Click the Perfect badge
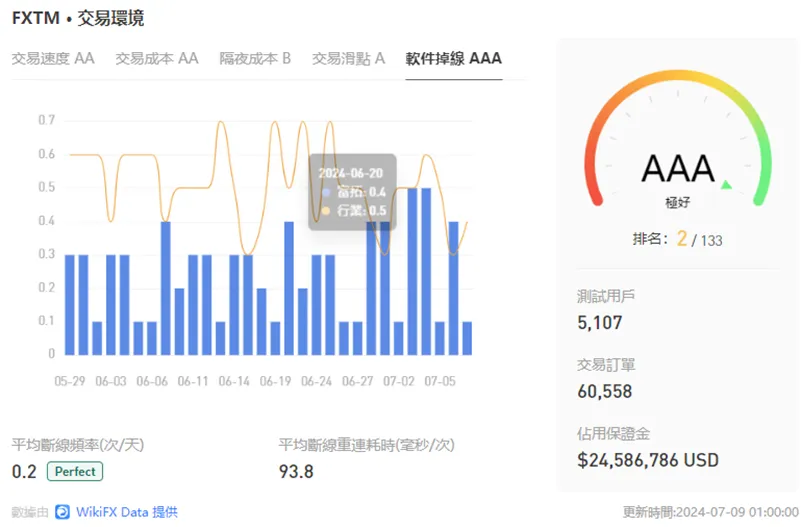Image resolution: width=801 pixels, height=527 pixels. pos(75,471)
